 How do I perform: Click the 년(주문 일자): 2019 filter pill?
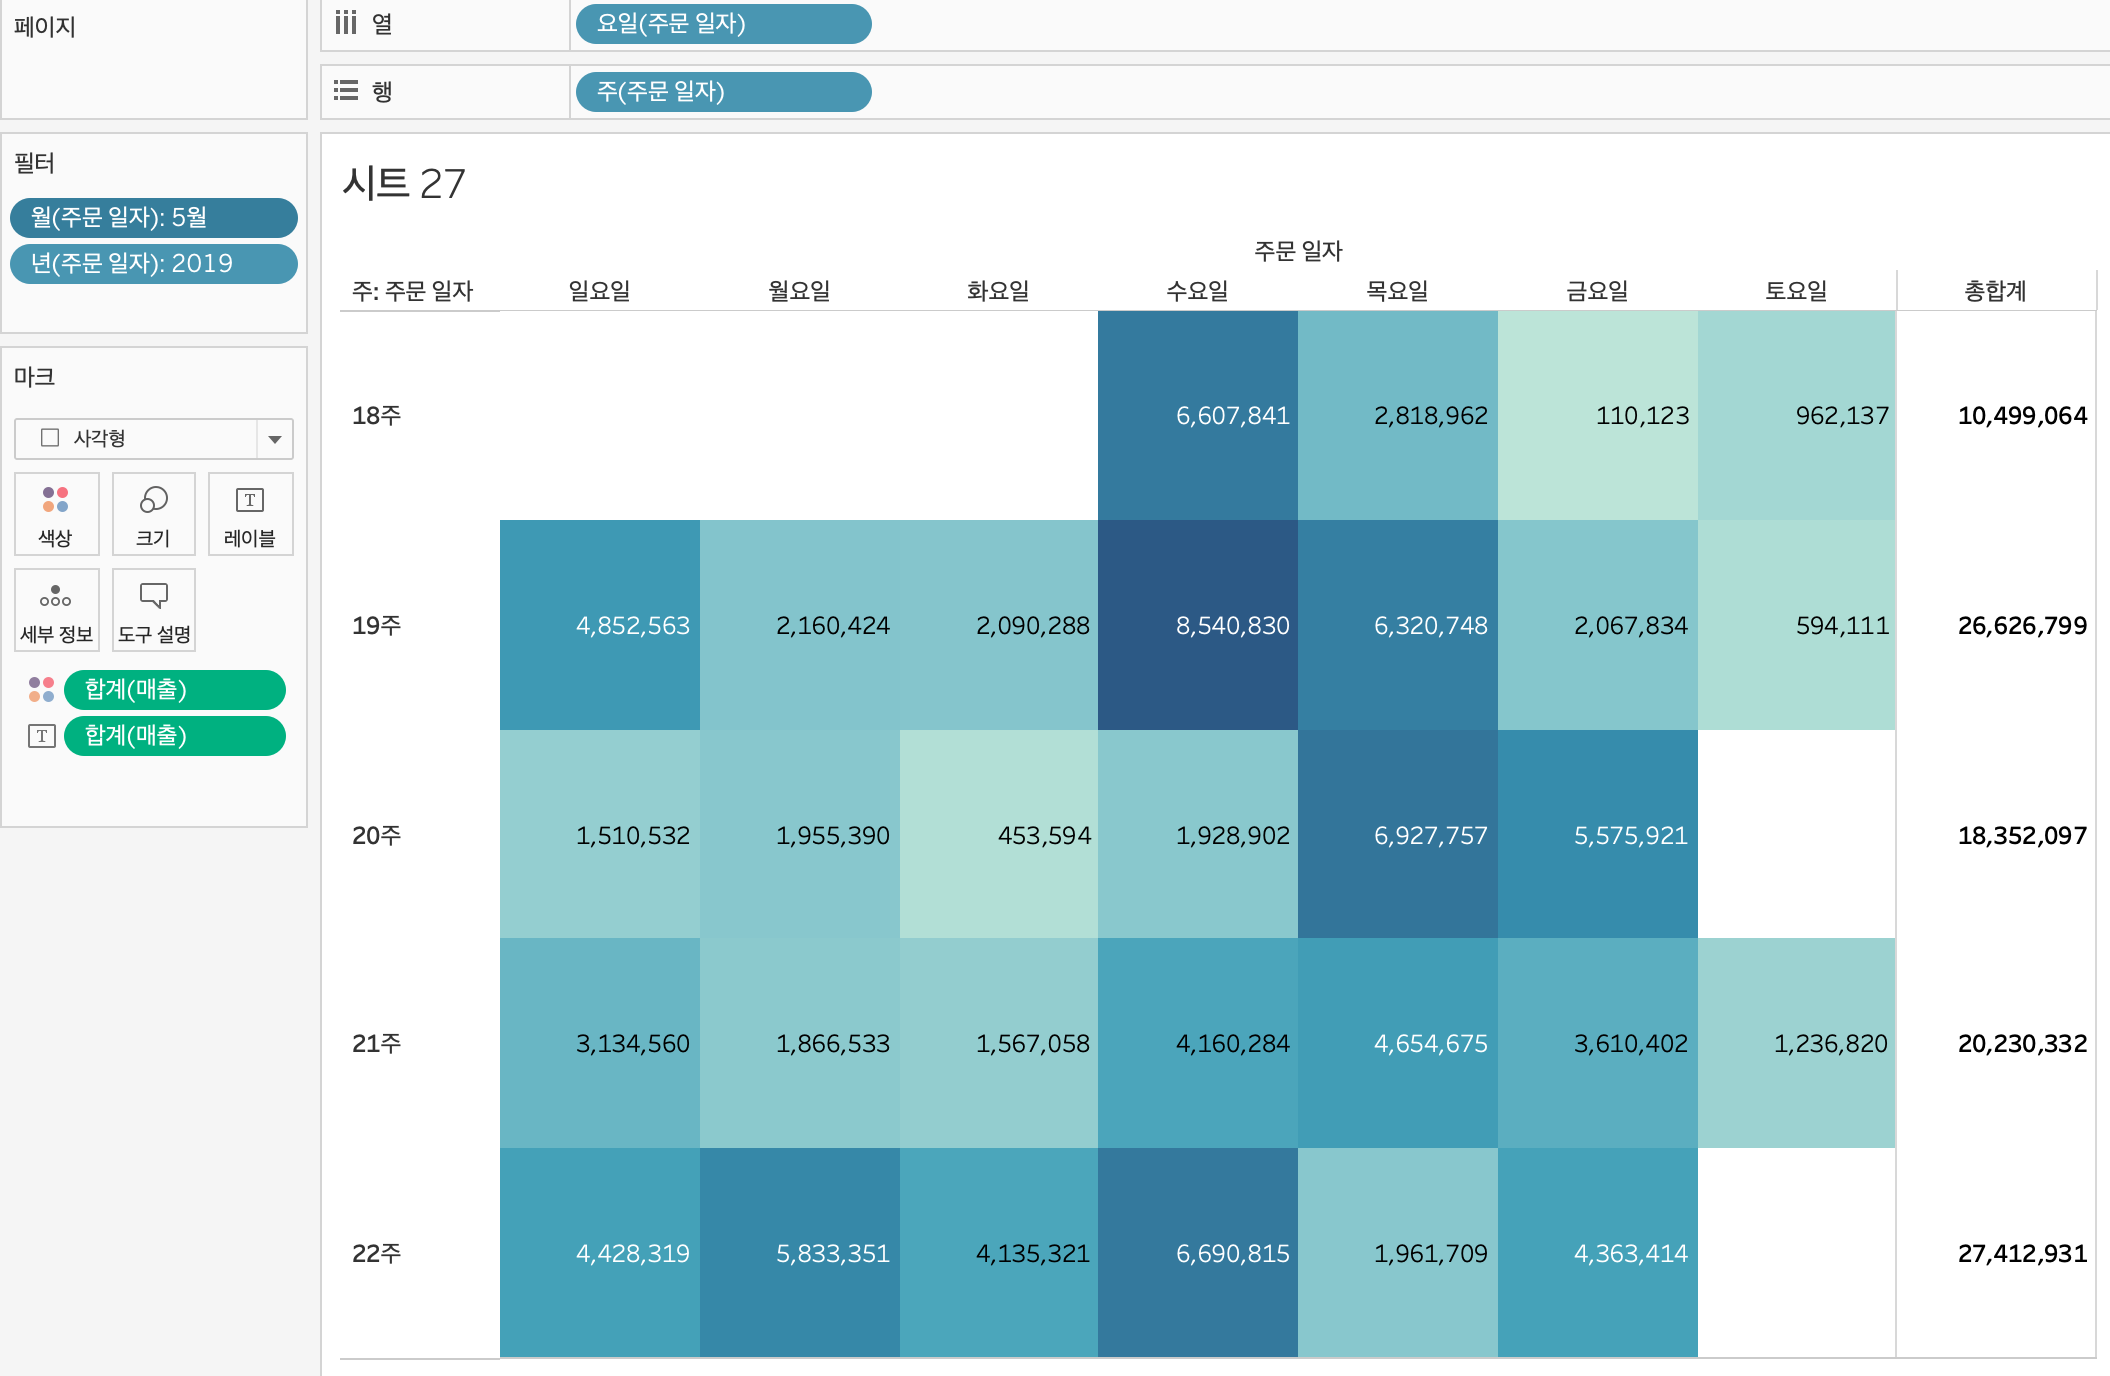[x=153, y=264]
